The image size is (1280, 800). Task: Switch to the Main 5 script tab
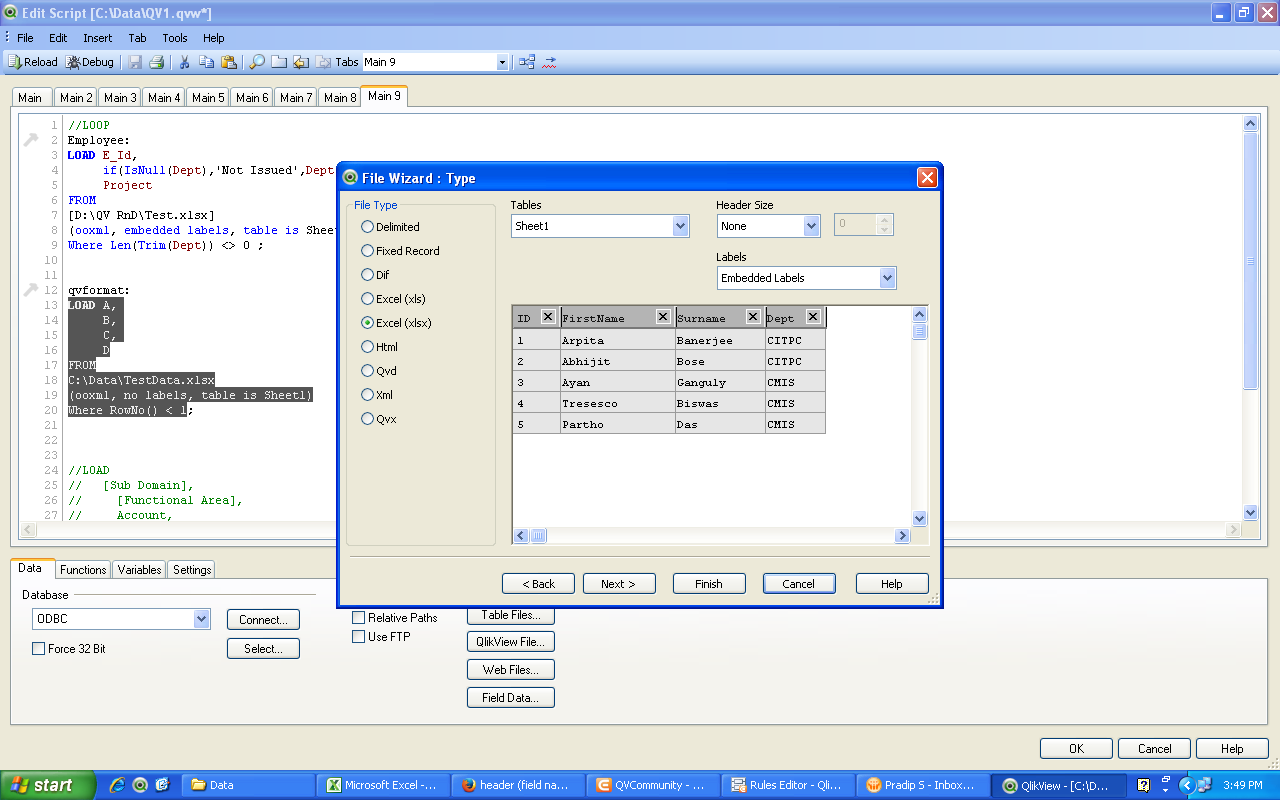click(x=208, y=97)
